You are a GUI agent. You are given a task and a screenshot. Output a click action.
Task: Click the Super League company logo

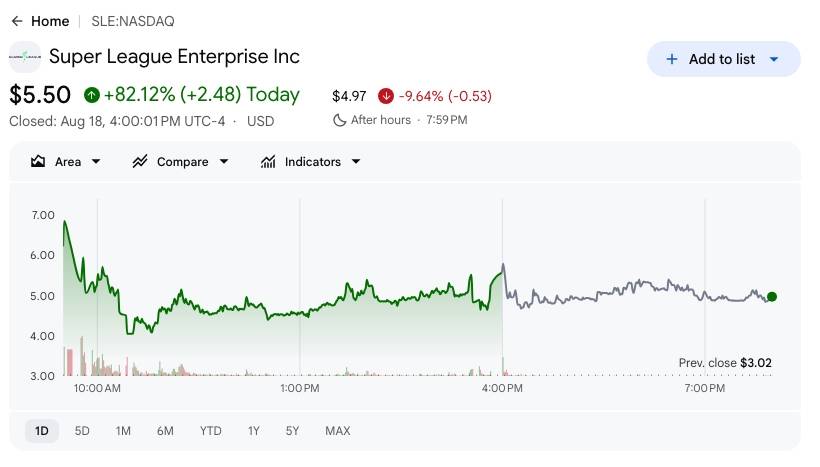25,56
